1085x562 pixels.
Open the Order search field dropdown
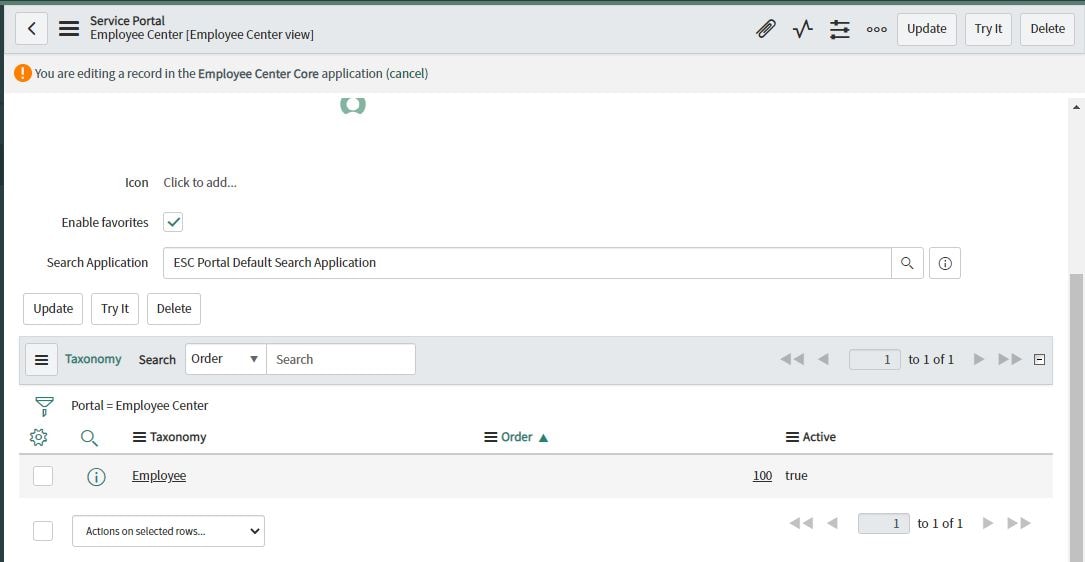[x=226, y=359]
